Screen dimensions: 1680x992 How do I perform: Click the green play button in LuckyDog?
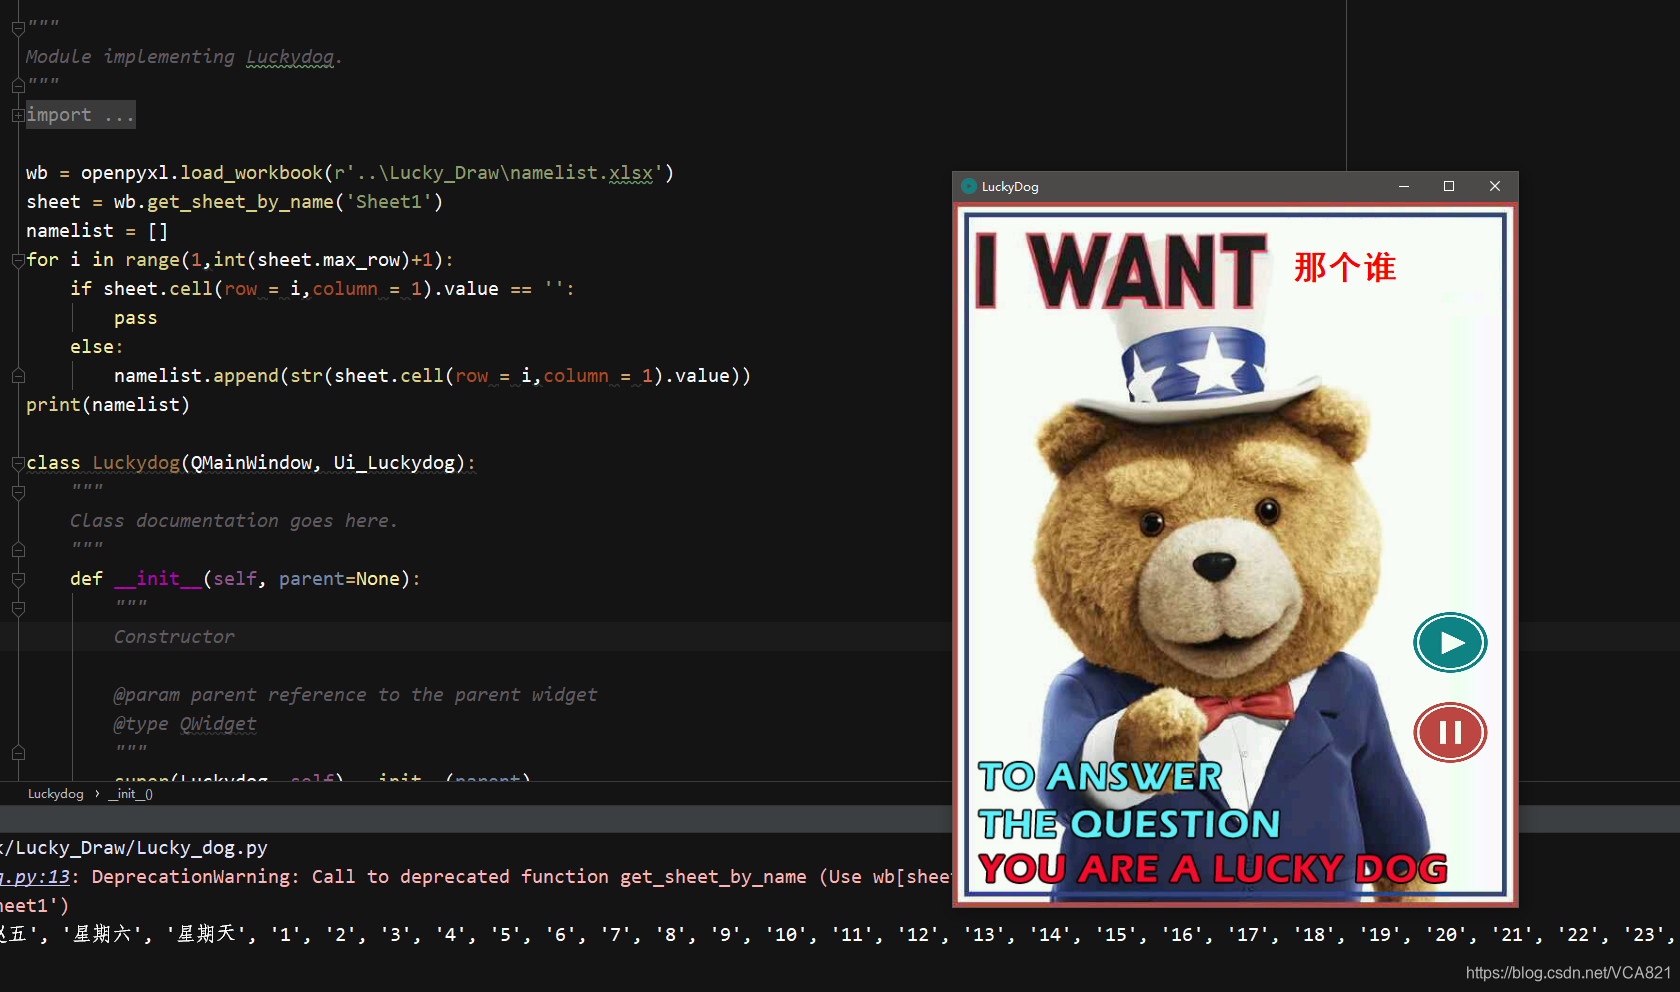click(x=1450, y=642)
